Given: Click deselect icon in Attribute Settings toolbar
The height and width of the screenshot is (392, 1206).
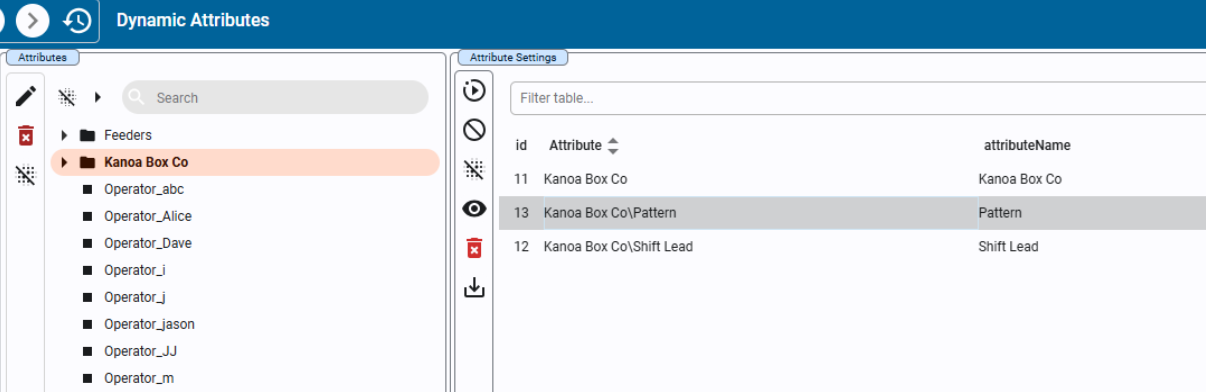Looking at the screenshot, I should click(x=474, y=169).
